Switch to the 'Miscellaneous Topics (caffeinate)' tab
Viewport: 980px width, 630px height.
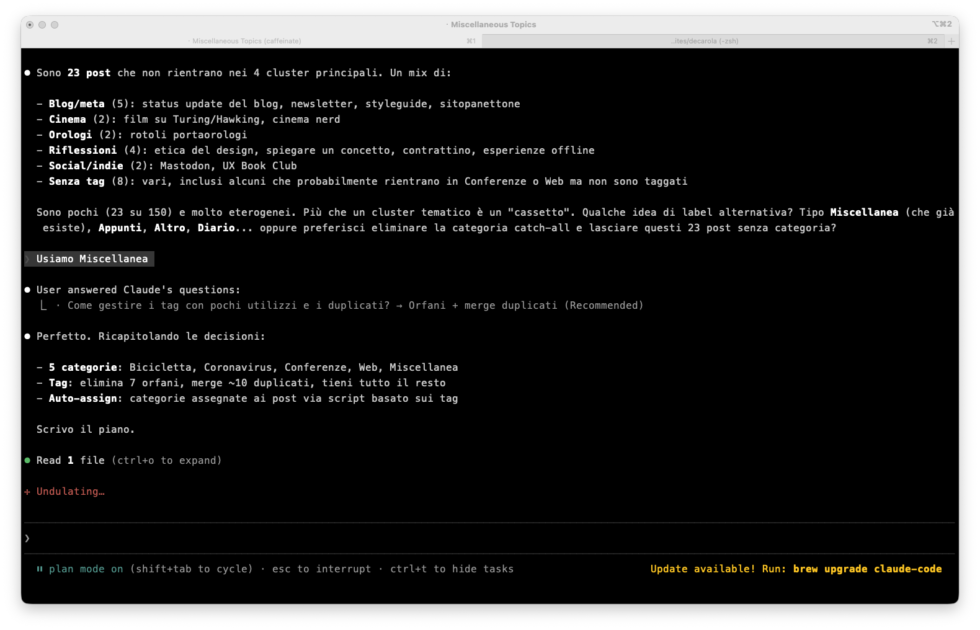pos(245,41)
